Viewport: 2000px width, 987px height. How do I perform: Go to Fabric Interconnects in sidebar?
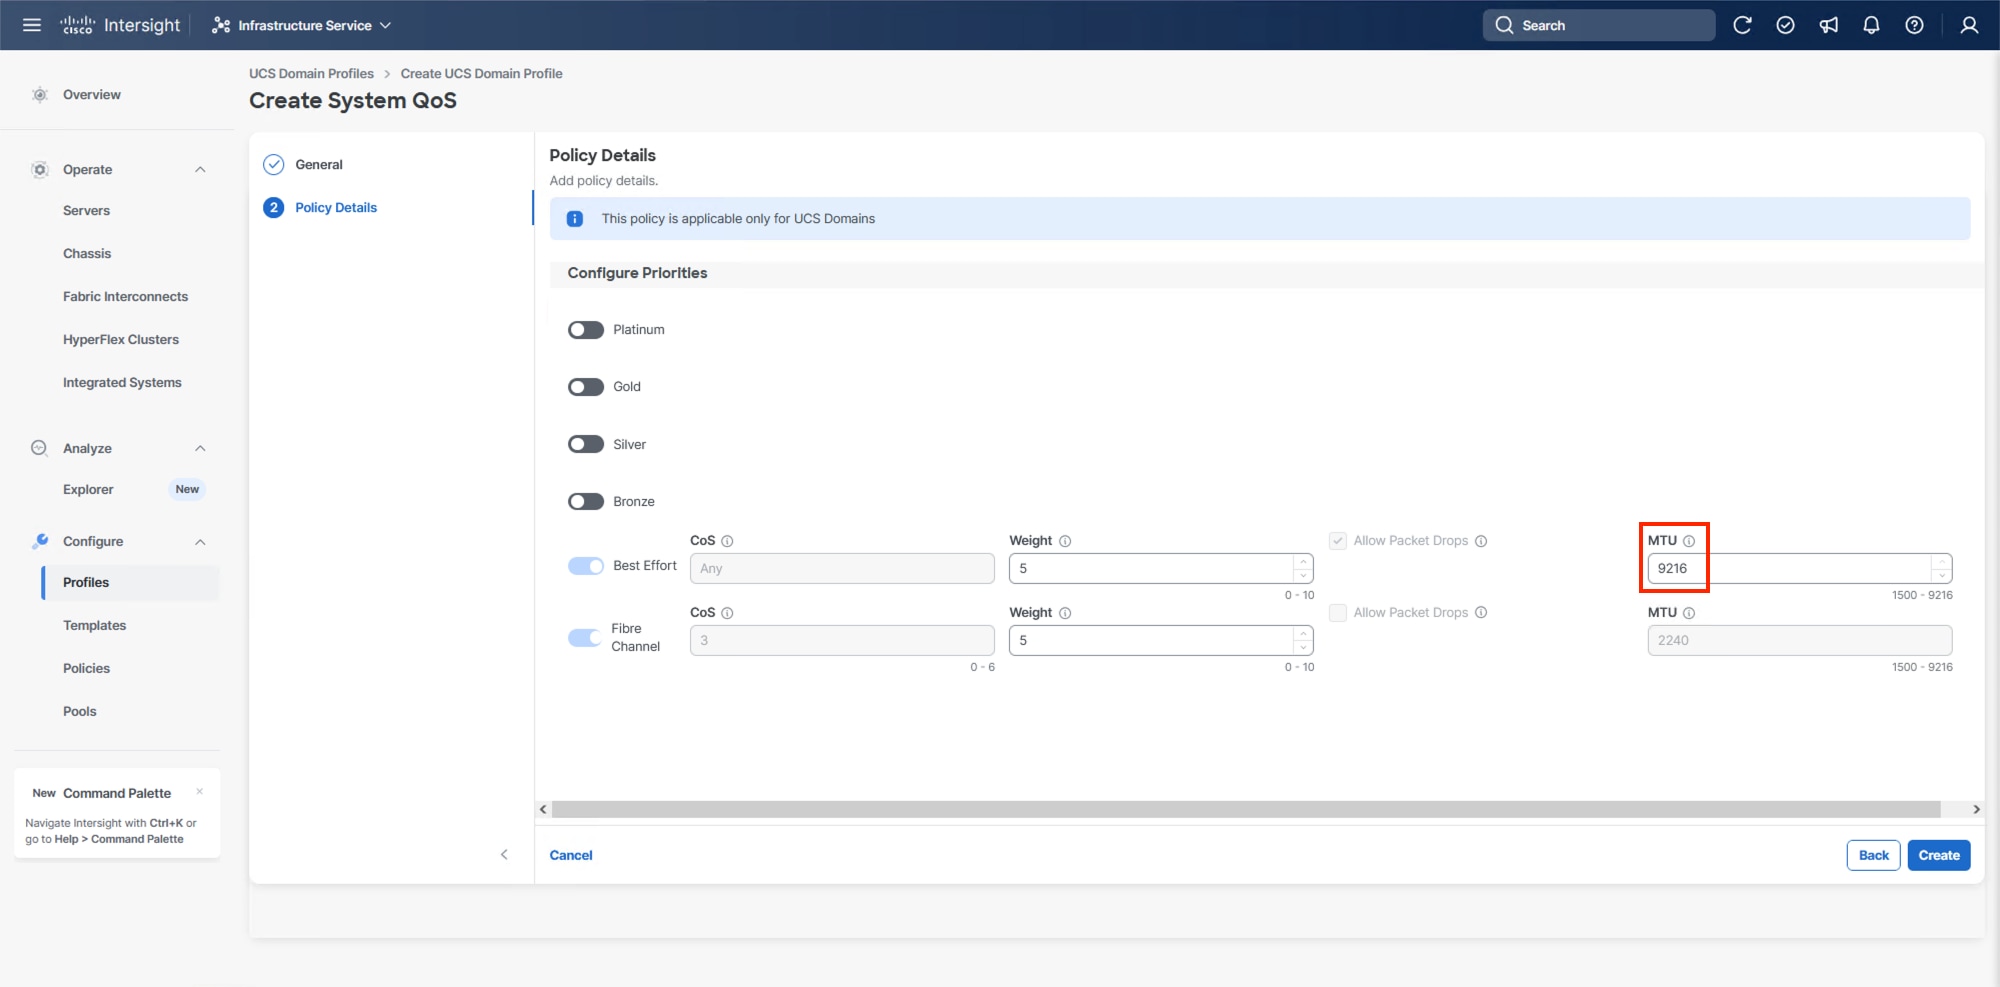[125, 297]
